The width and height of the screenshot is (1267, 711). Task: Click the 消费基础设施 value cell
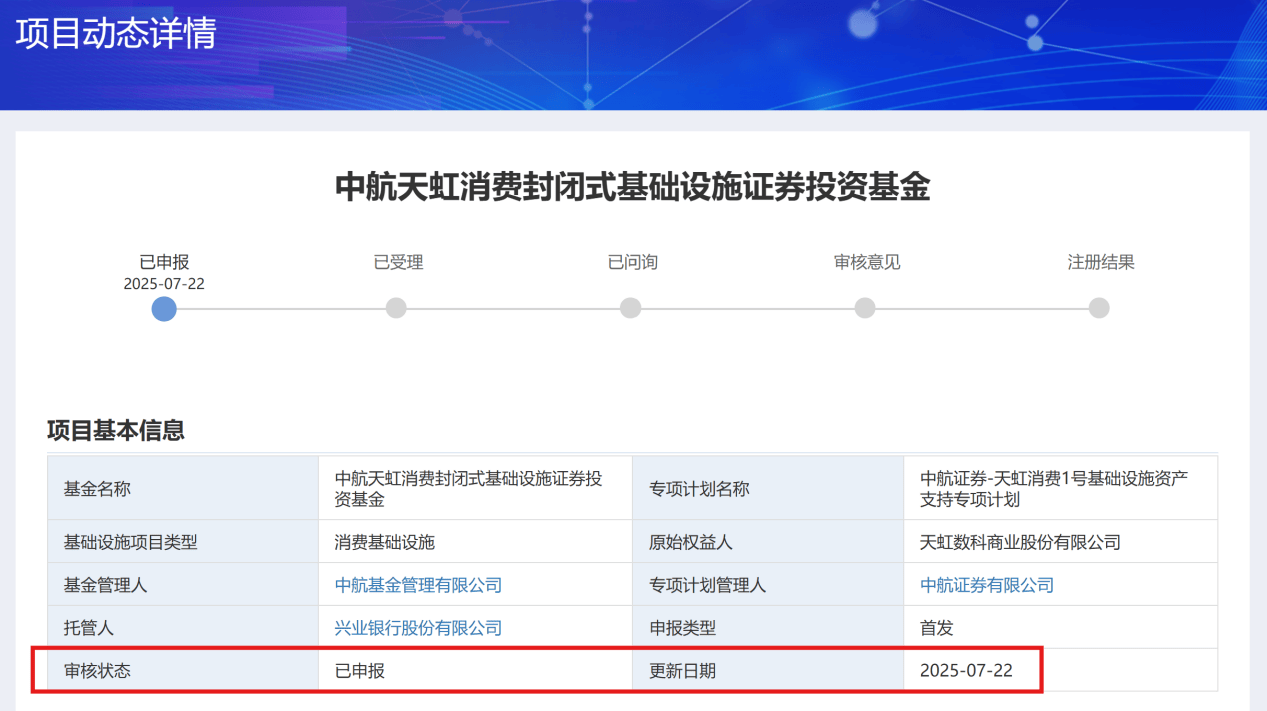475,542
